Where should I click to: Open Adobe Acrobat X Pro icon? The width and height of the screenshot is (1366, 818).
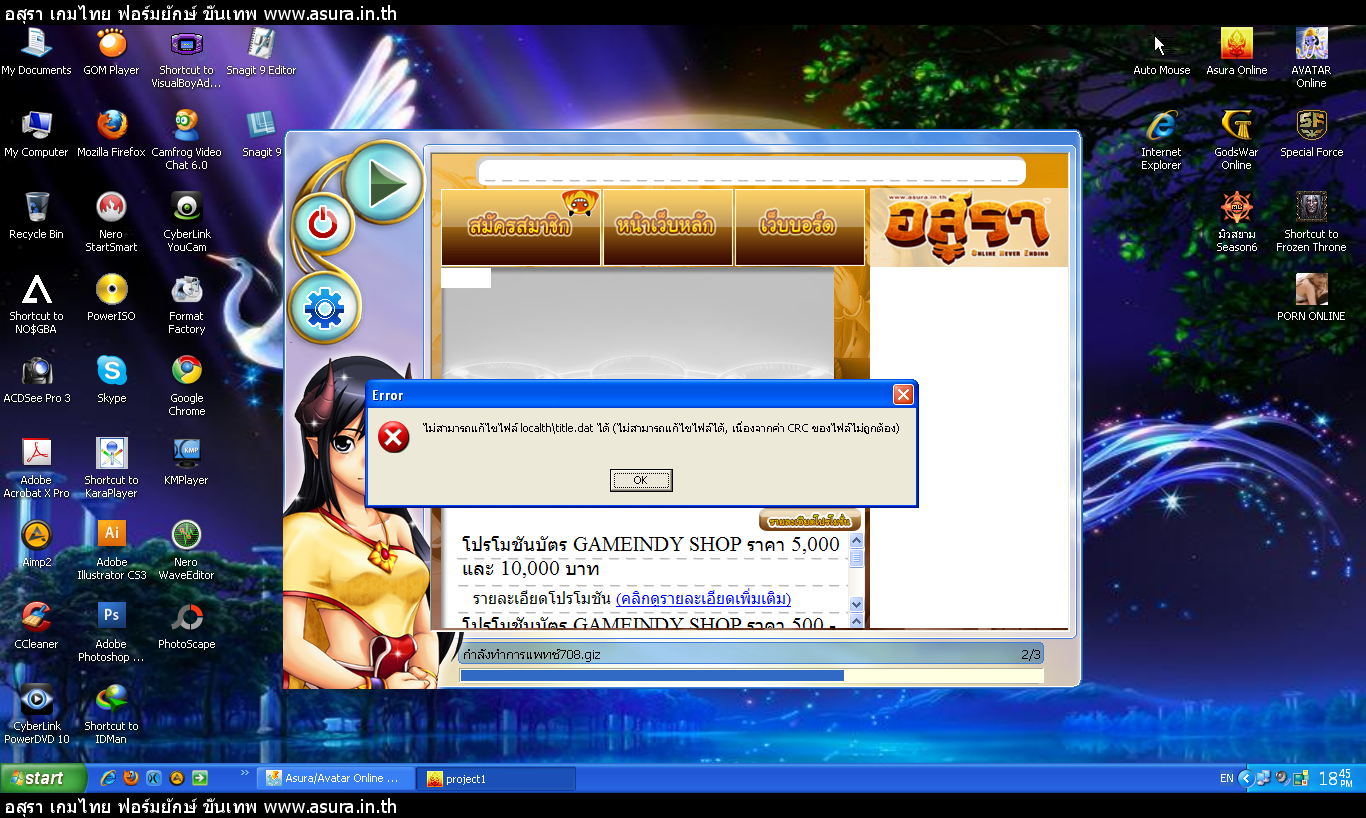point(37,468)
